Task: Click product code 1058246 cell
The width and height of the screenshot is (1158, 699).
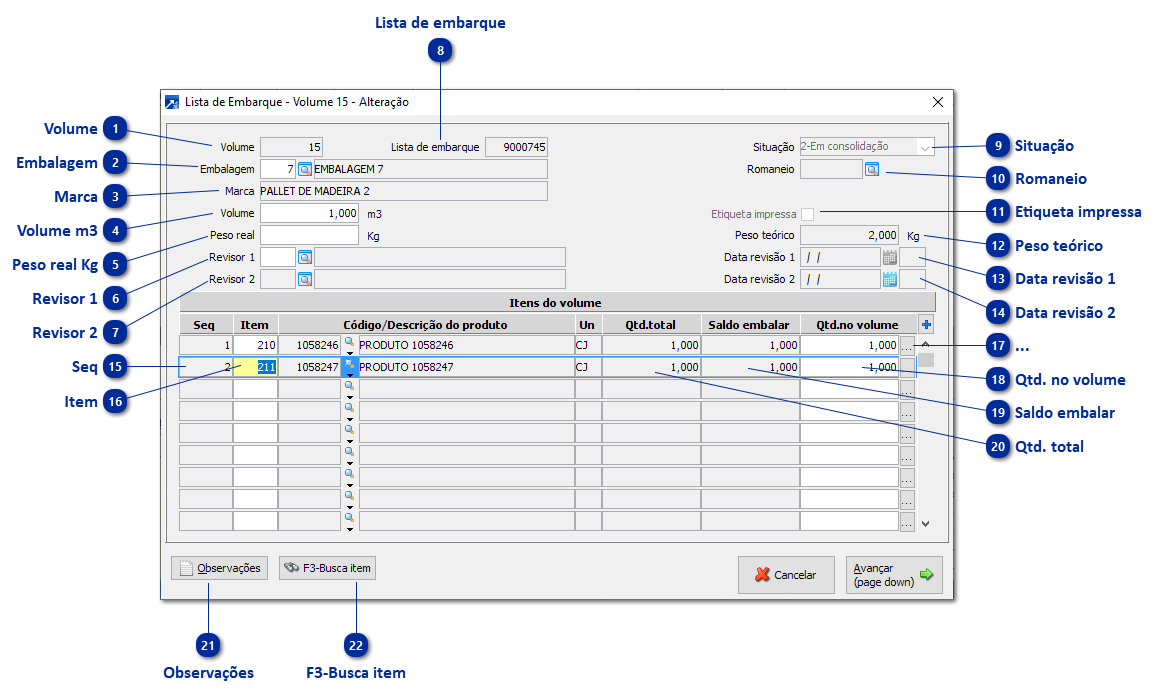Action: point(309,345)
